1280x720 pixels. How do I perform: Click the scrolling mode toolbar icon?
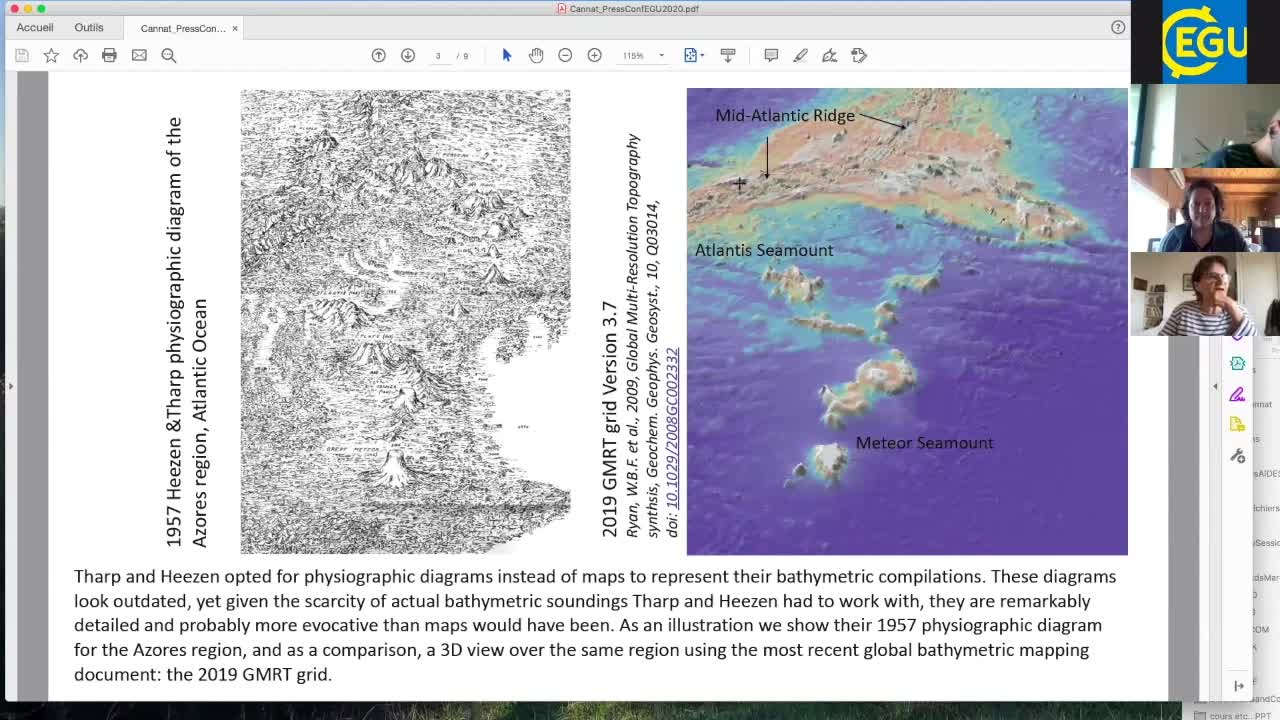728,55
